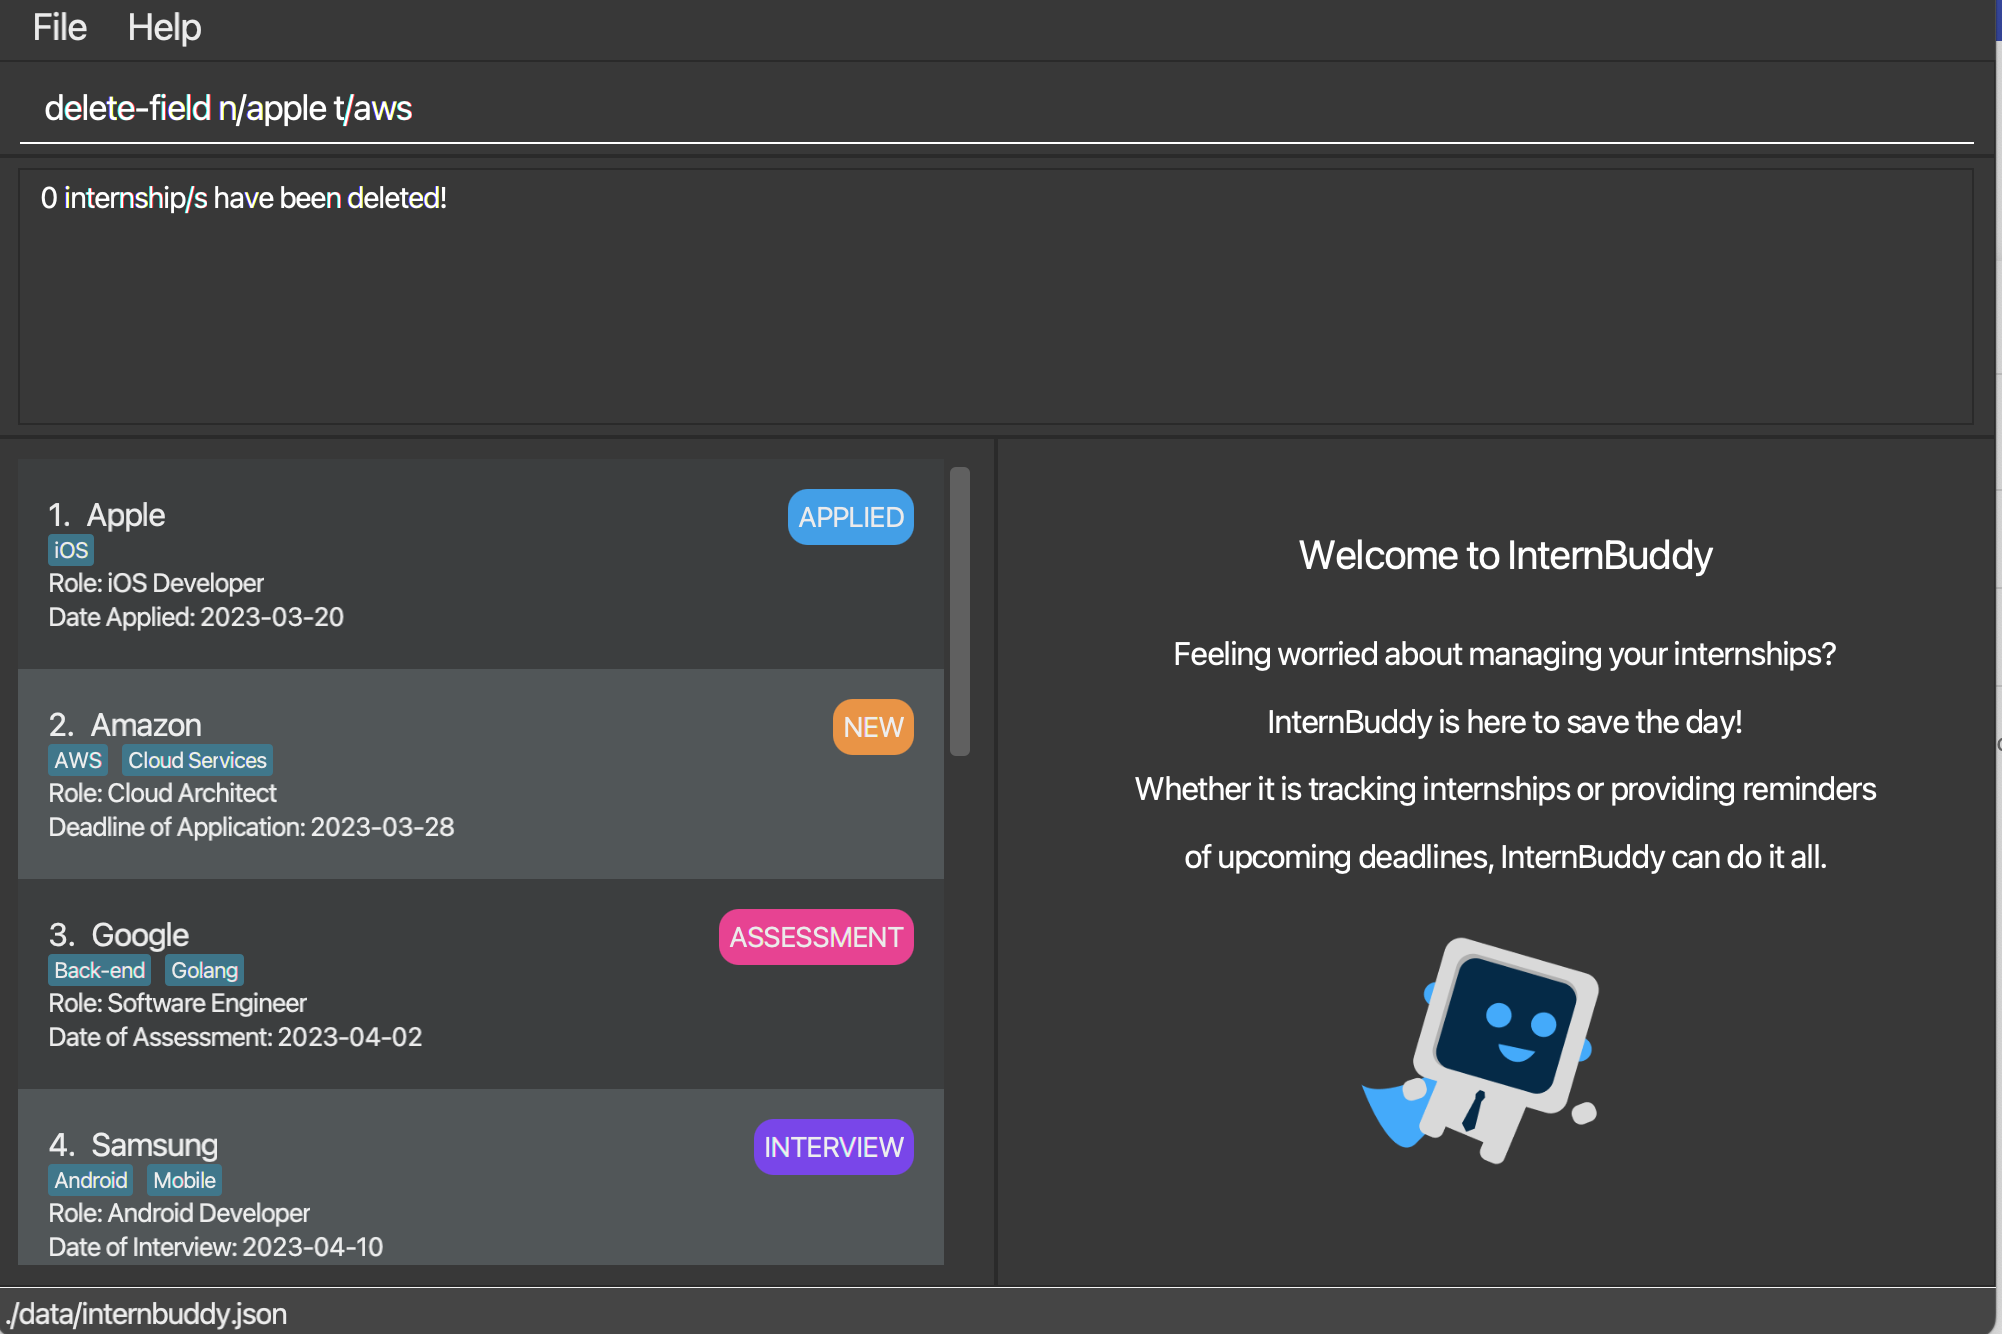The height and width of the screenshot is (1334, 2002).
Task: Click the INTERVIEW status label
Action: pos(833,1147)
